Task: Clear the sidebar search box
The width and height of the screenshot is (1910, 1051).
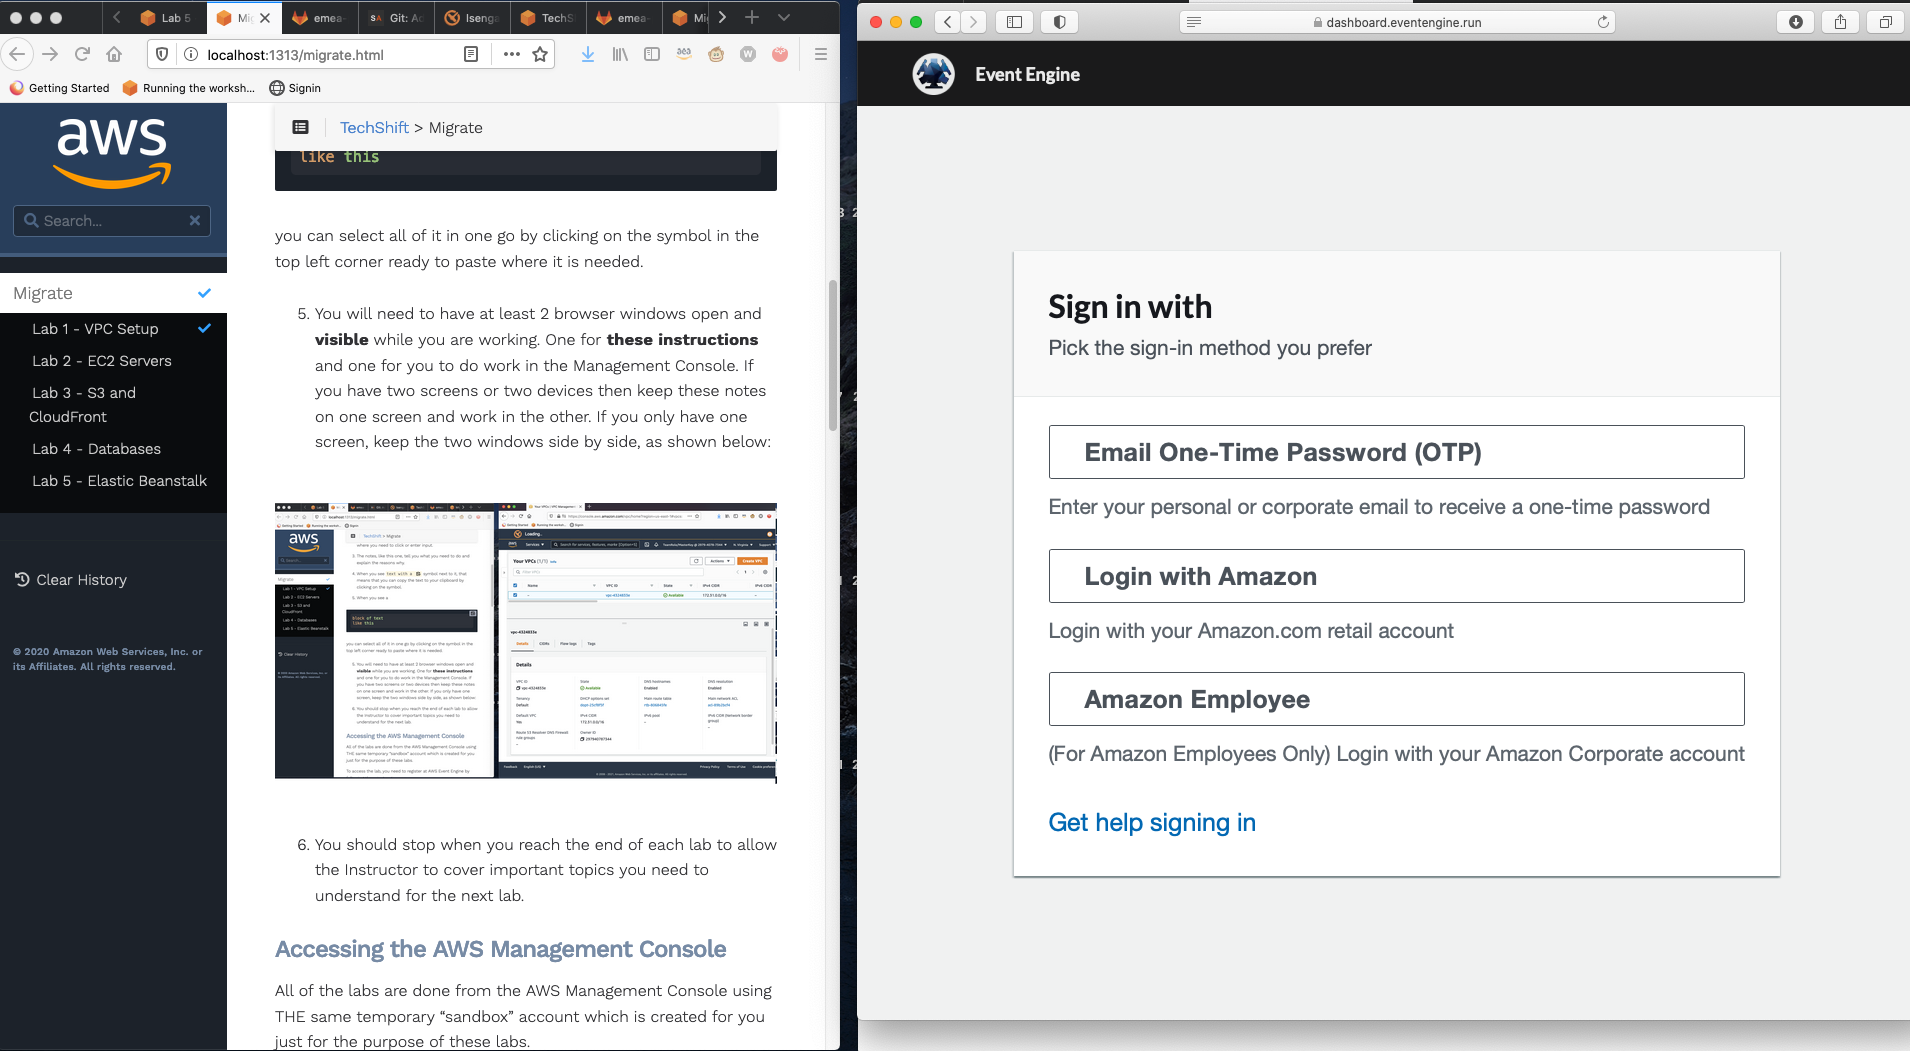Action: coord(195,220)
